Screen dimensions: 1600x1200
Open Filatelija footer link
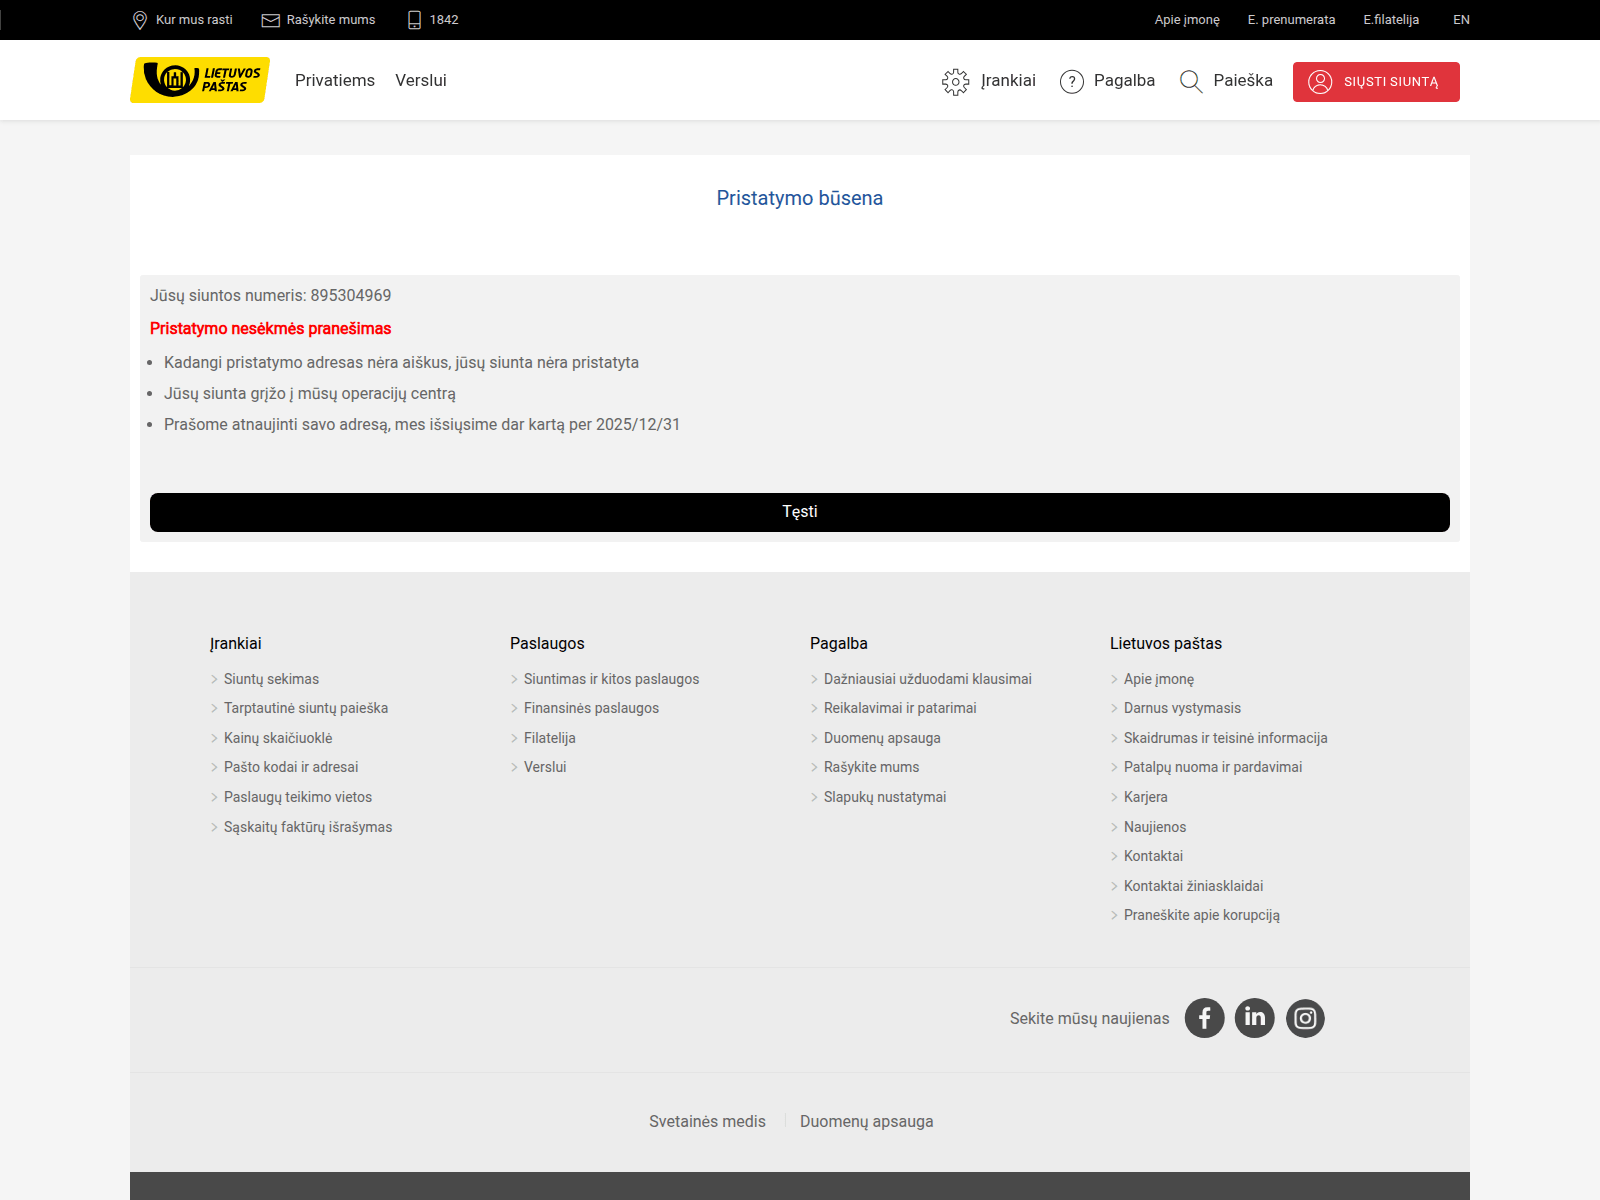[x=550, y=738]
